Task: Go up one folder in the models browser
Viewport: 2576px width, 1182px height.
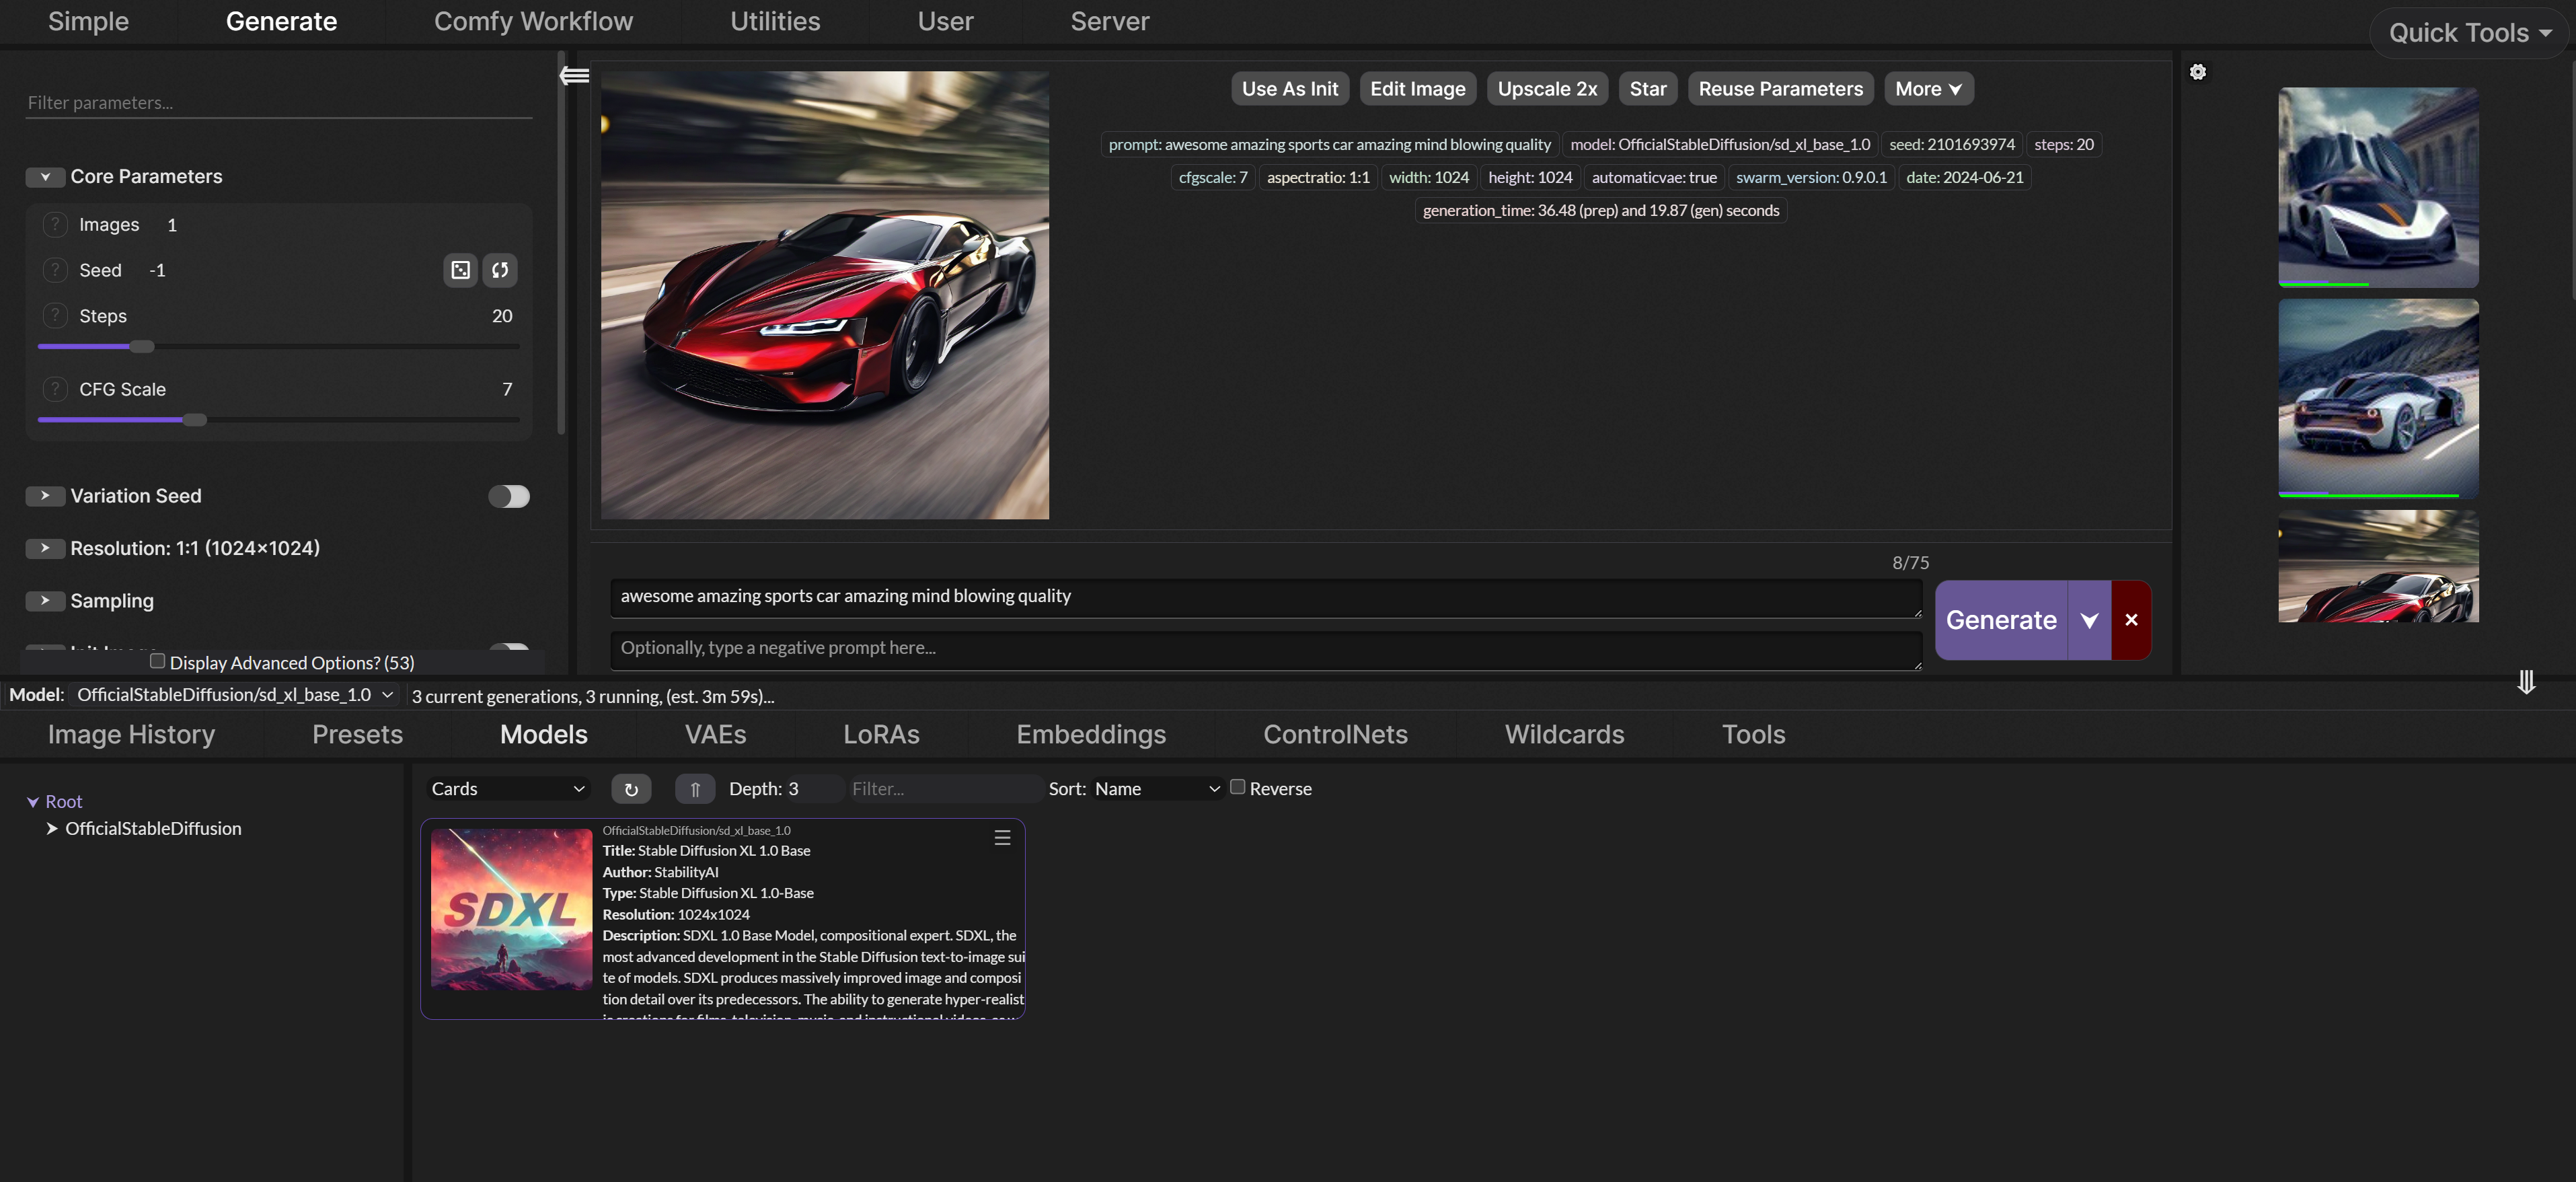Action: click(x=695, y=789)
